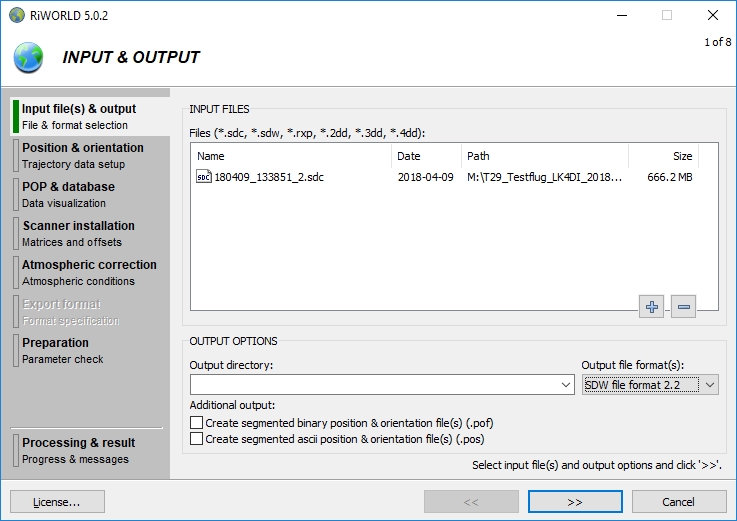The height and width of the screenshot is (521, 737).
Task: Open Processing & result step
Action: click(89, 450)
